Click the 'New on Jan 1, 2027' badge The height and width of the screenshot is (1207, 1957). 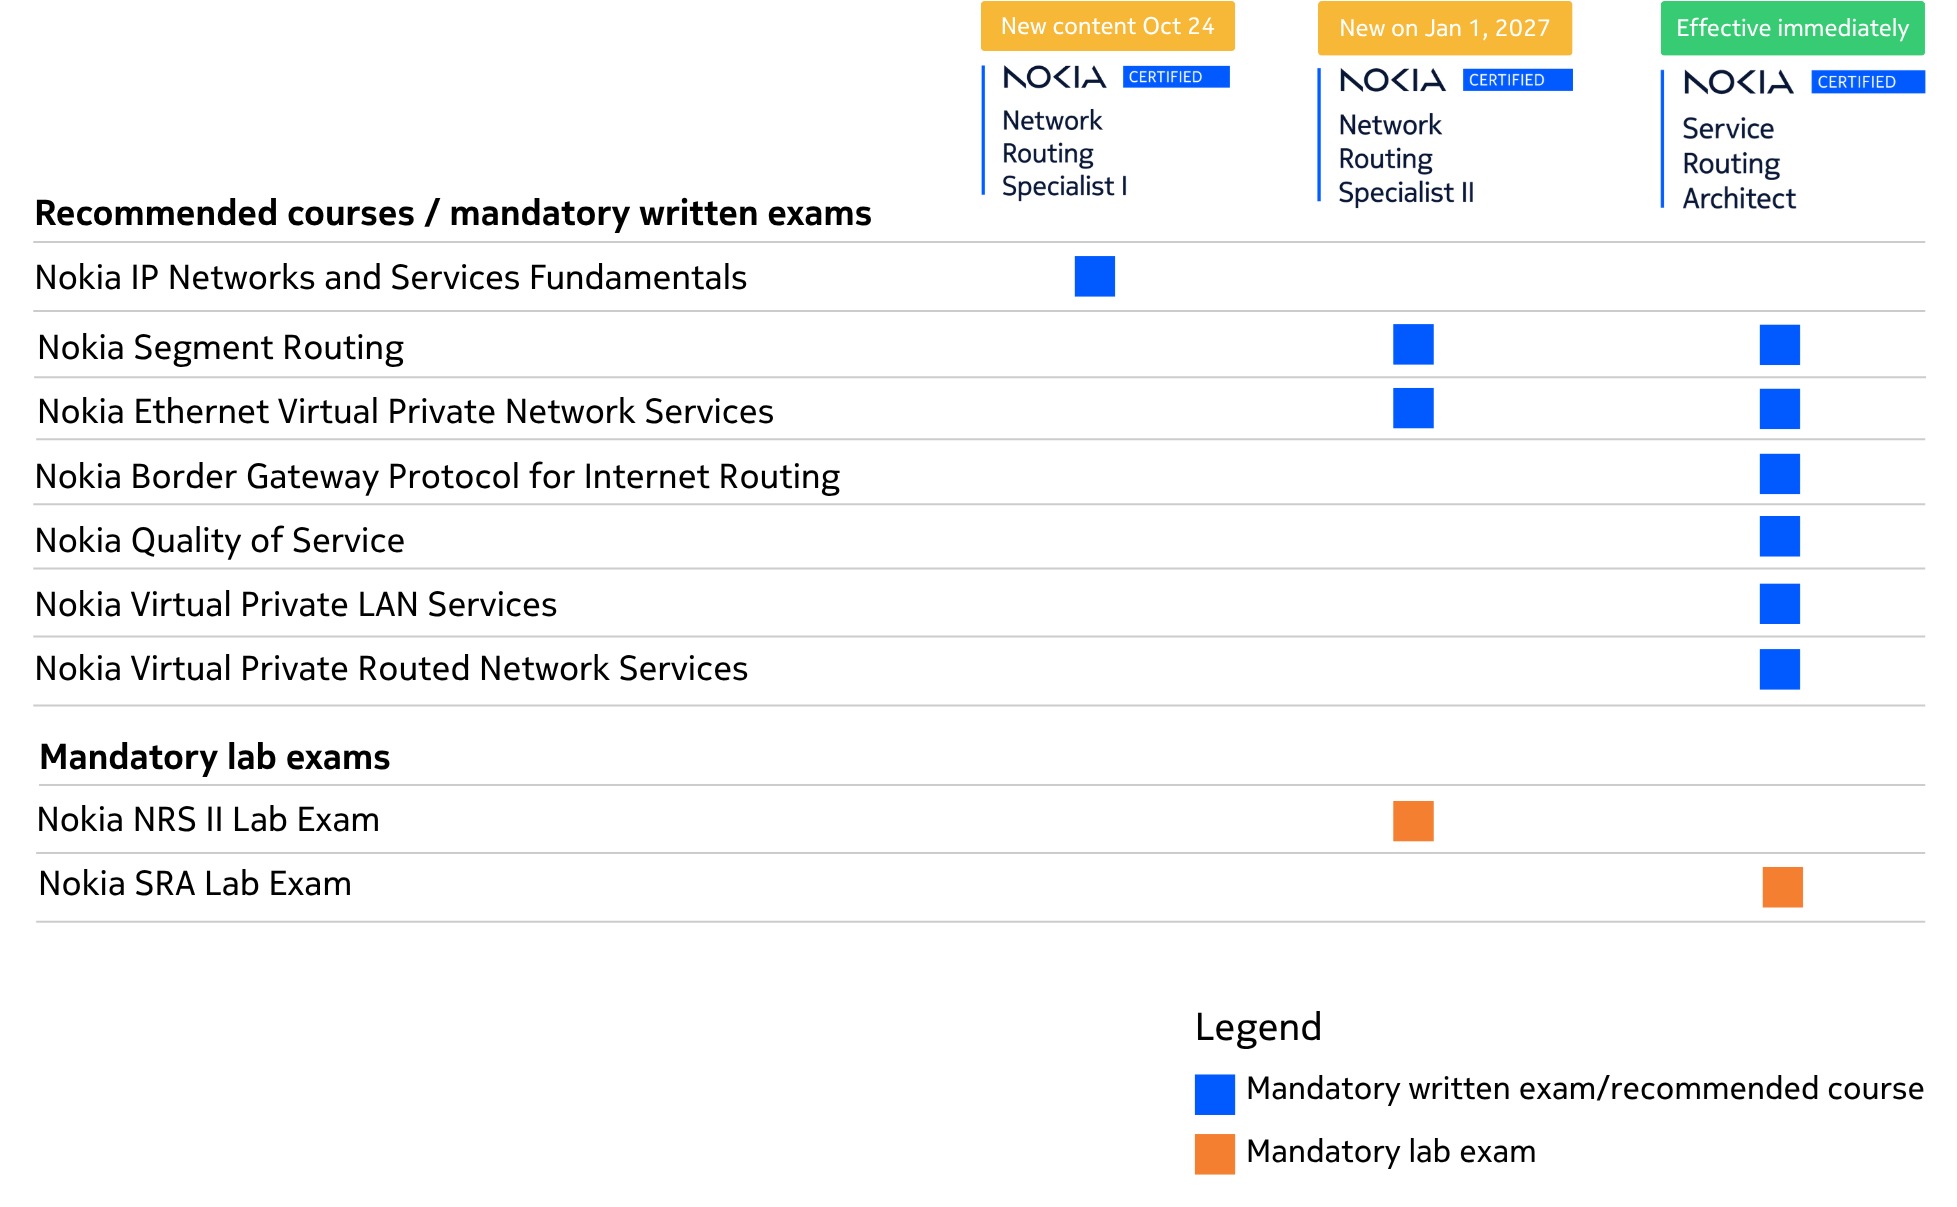point(1444,28)
